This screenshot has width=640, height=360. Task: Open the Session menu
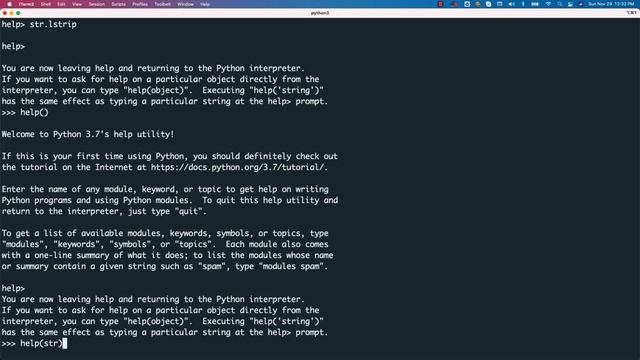[97, 4]
